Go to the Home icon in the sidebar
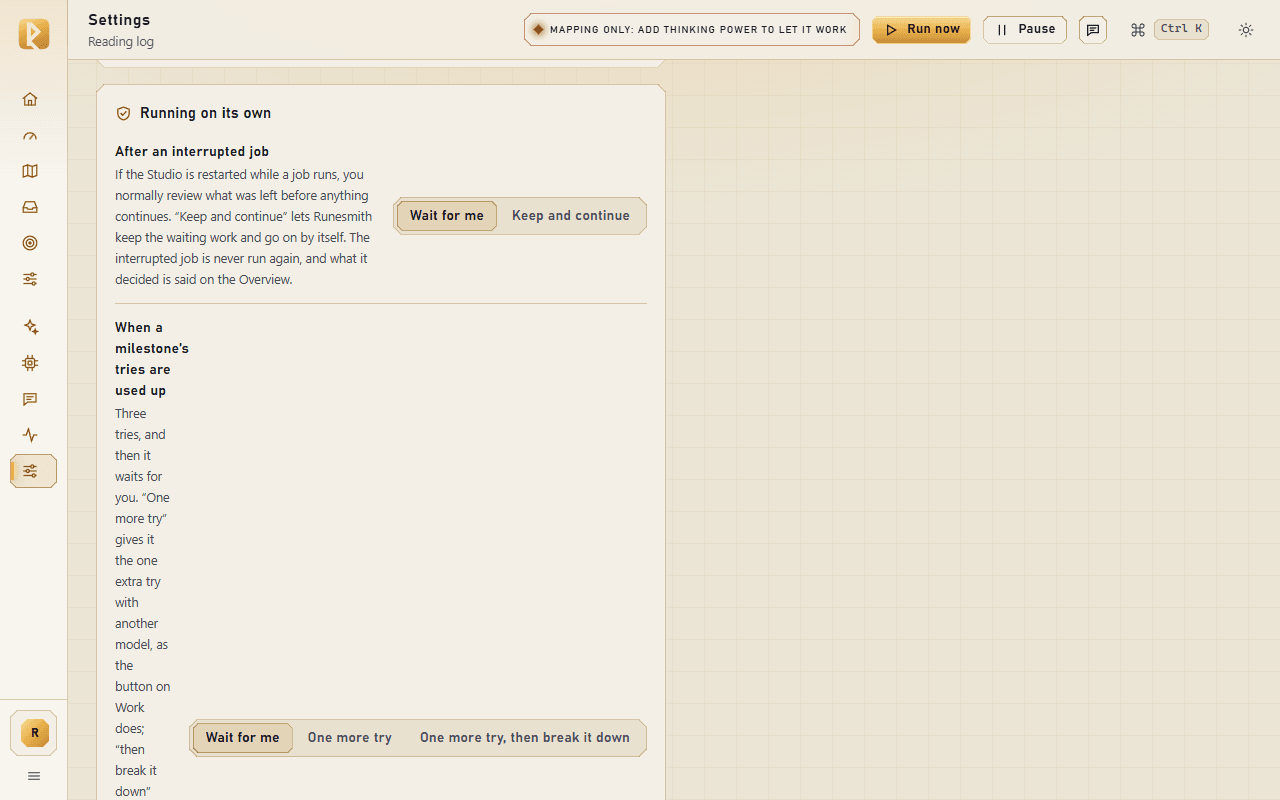The width and height of the screenshot is (1280, 800). click(30, 99)
